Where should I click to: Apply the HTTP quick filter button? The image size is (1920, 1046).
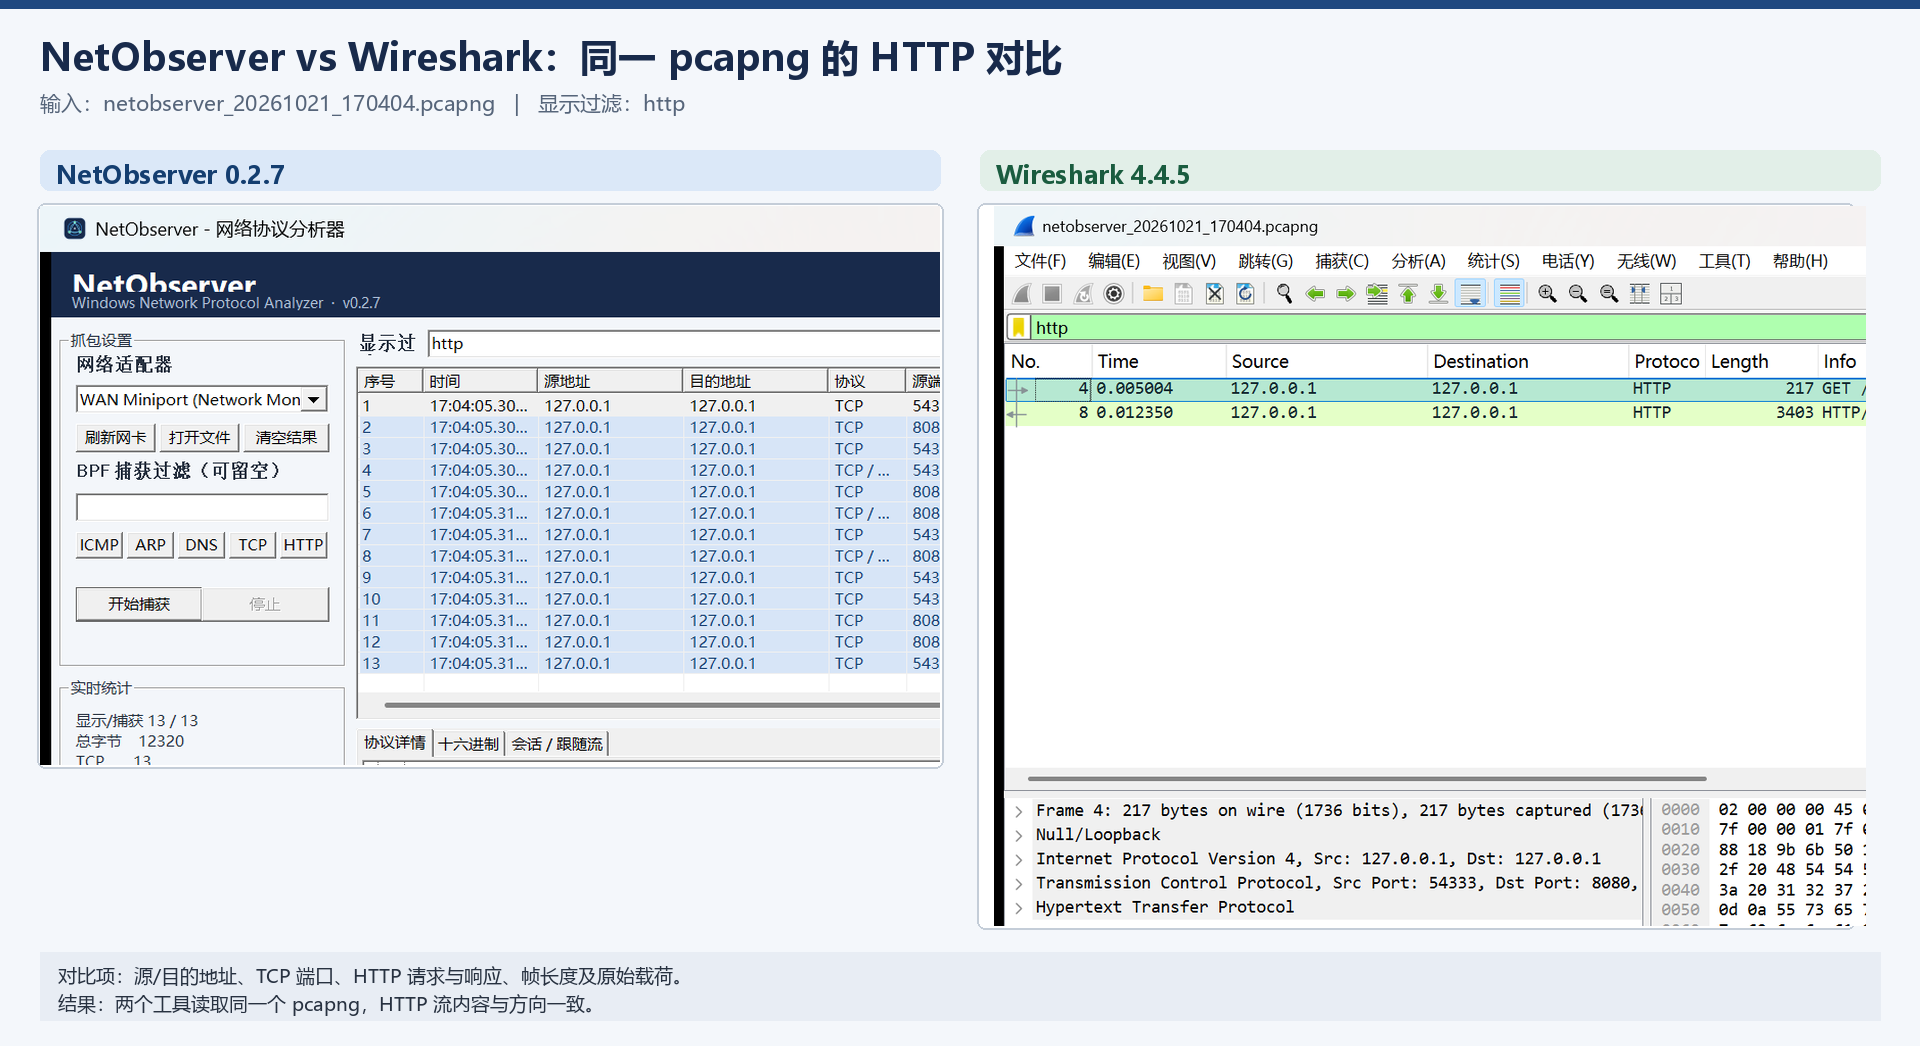[x=303, y=545]
